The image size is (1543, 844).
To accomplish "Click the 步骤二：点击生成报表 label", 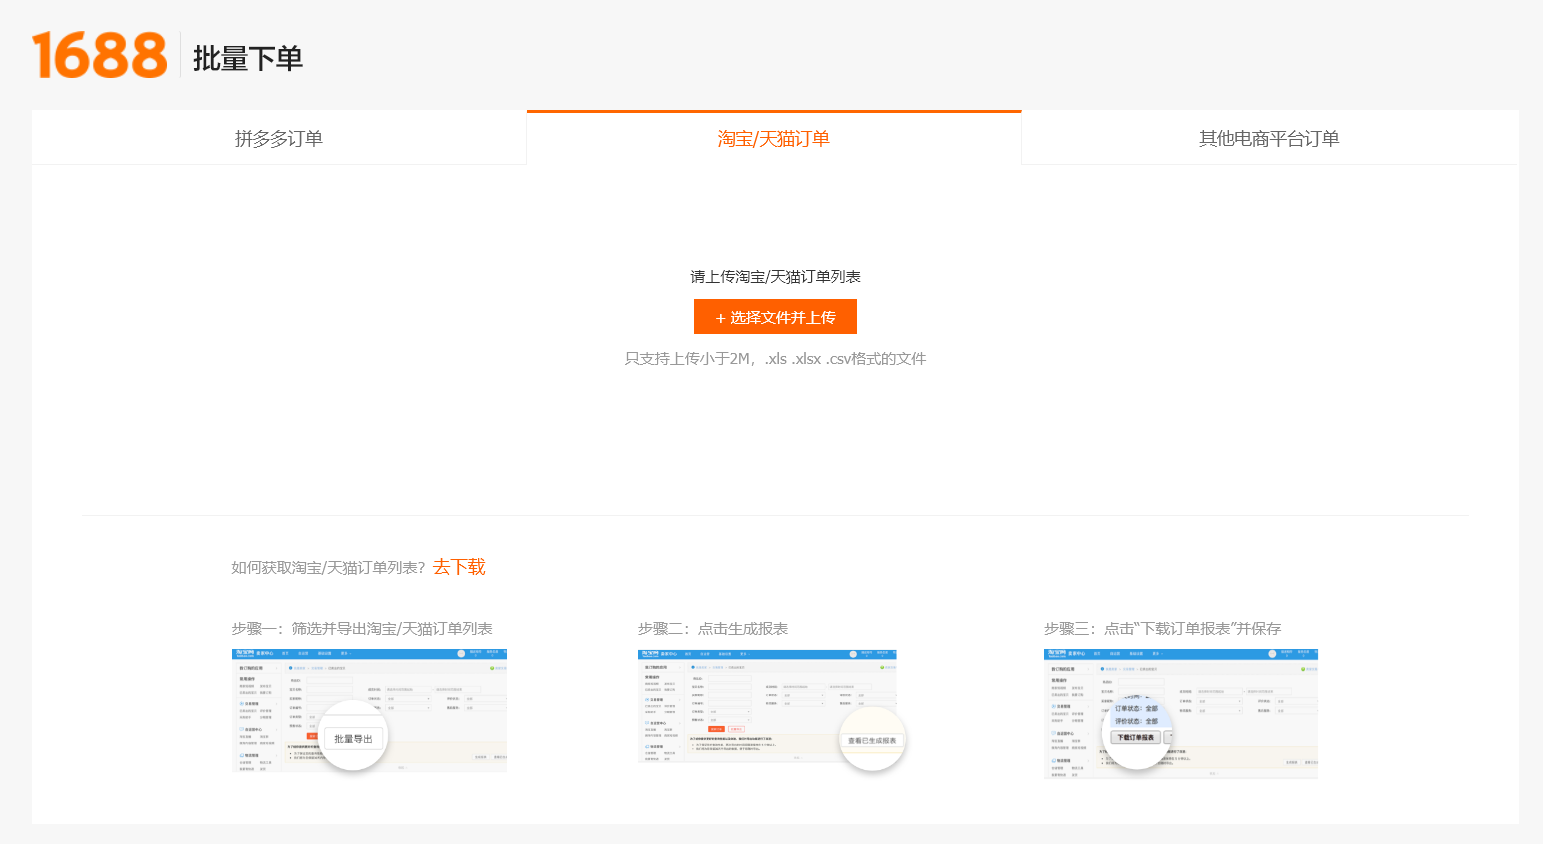I will [713, 628].
